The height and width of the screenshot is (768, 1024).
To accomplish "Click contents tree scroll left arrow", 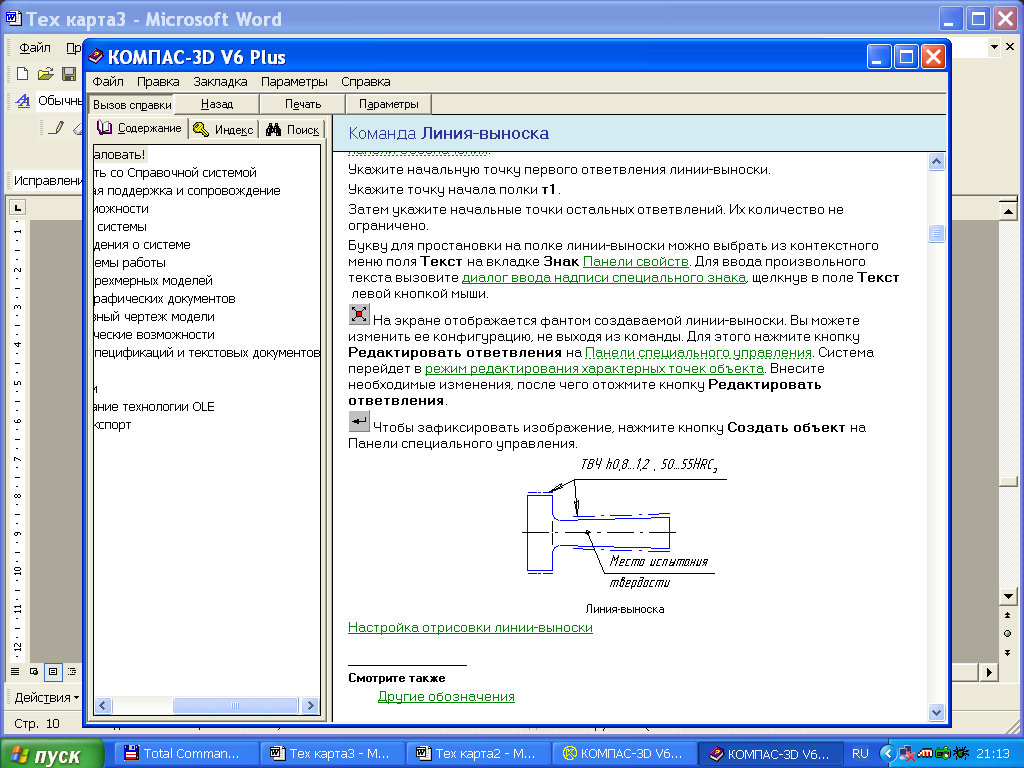I will (103, 705).
